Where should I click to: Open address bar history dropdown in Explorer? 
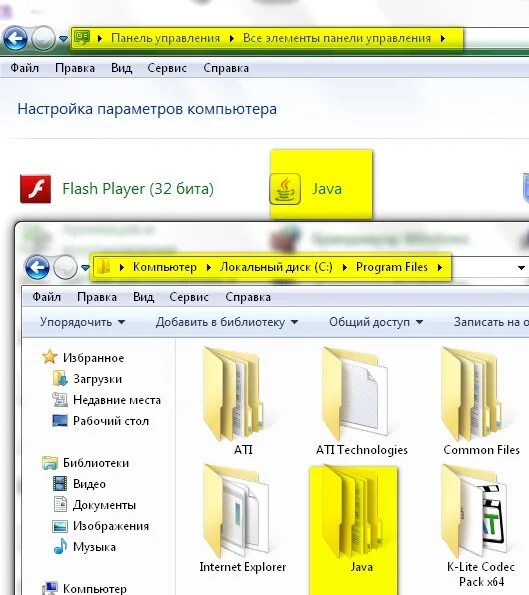pos(521,268)
